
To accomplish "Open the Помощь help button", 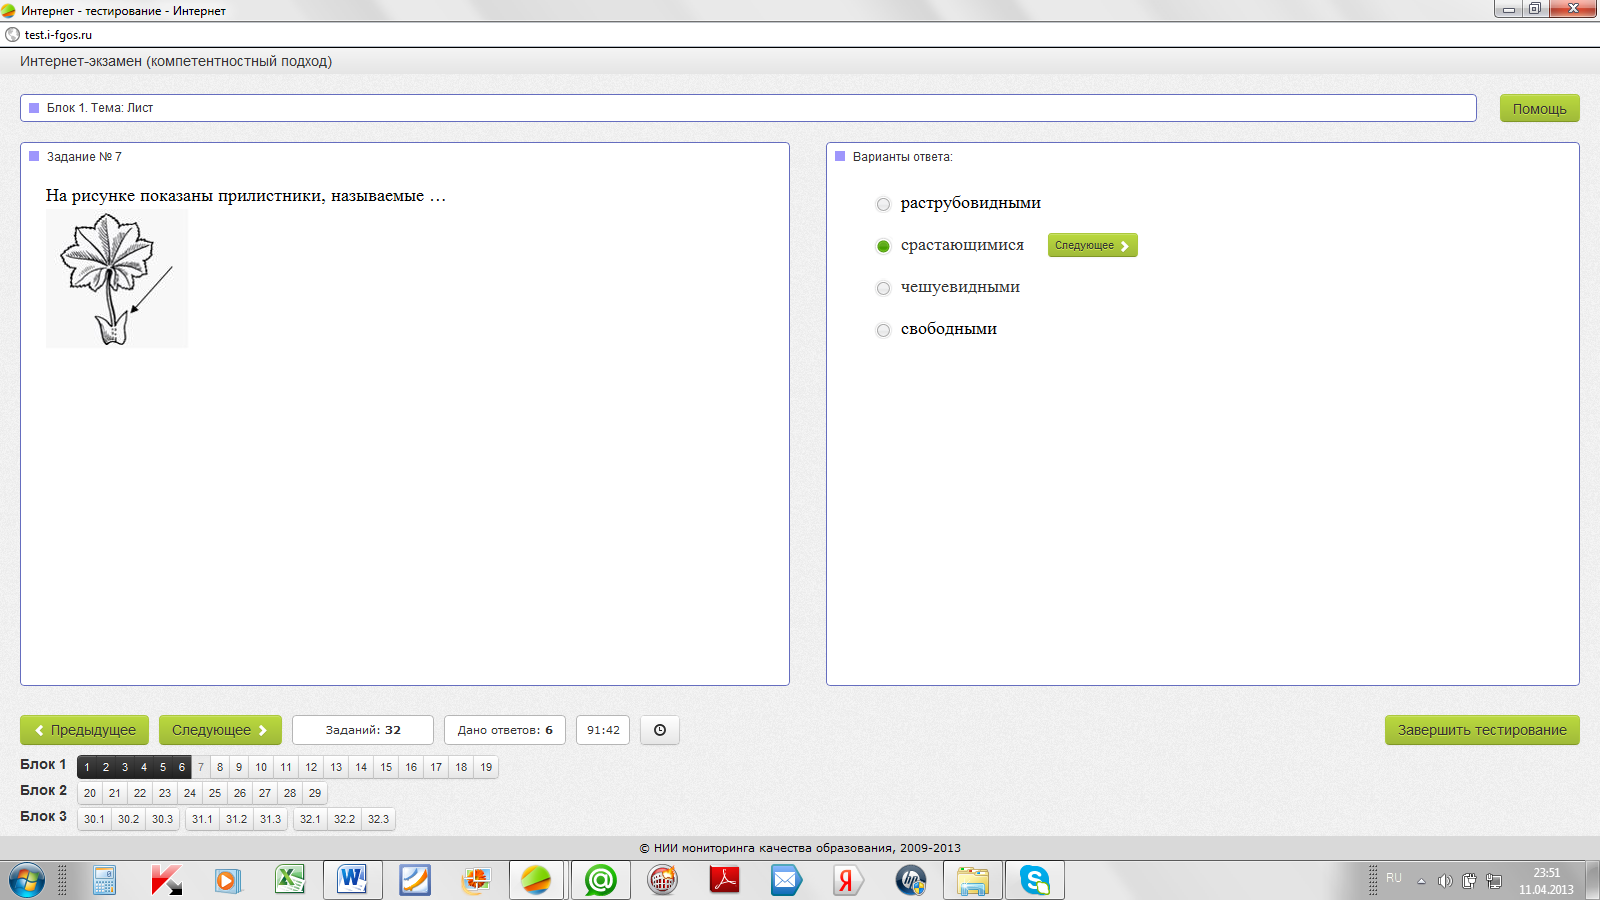I will pos(1539,108).
